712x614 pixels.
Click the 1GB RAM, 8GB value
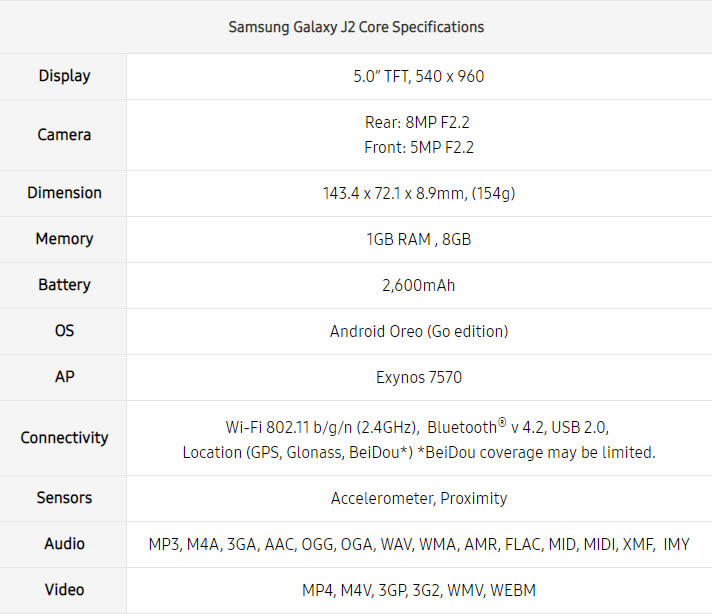tap(419, 239)
